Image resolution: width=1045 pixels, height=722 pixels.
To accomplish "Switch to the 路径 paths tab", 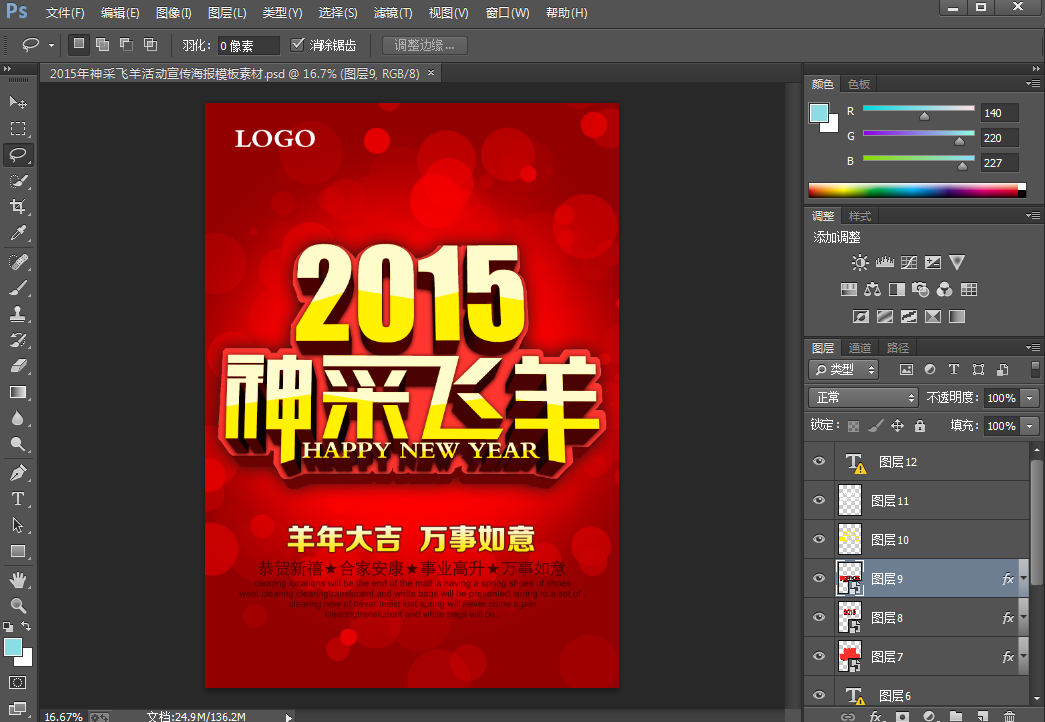I will click(x=897, y=347).
